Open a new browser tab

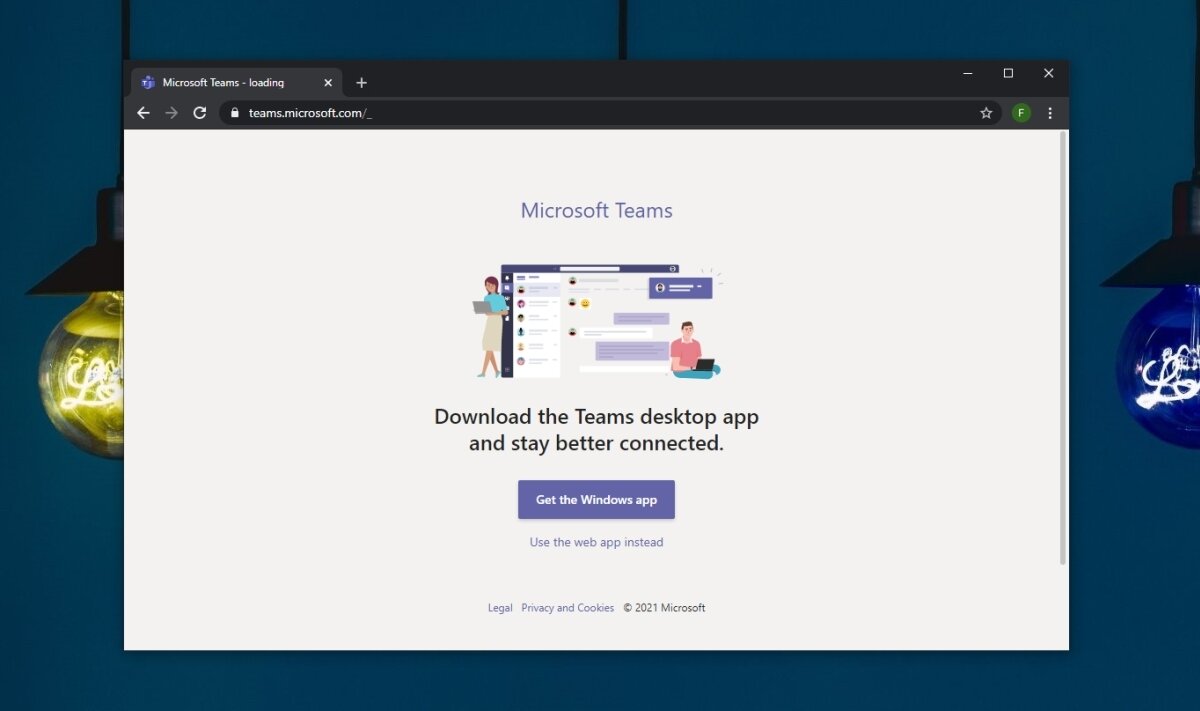(361, 82)
